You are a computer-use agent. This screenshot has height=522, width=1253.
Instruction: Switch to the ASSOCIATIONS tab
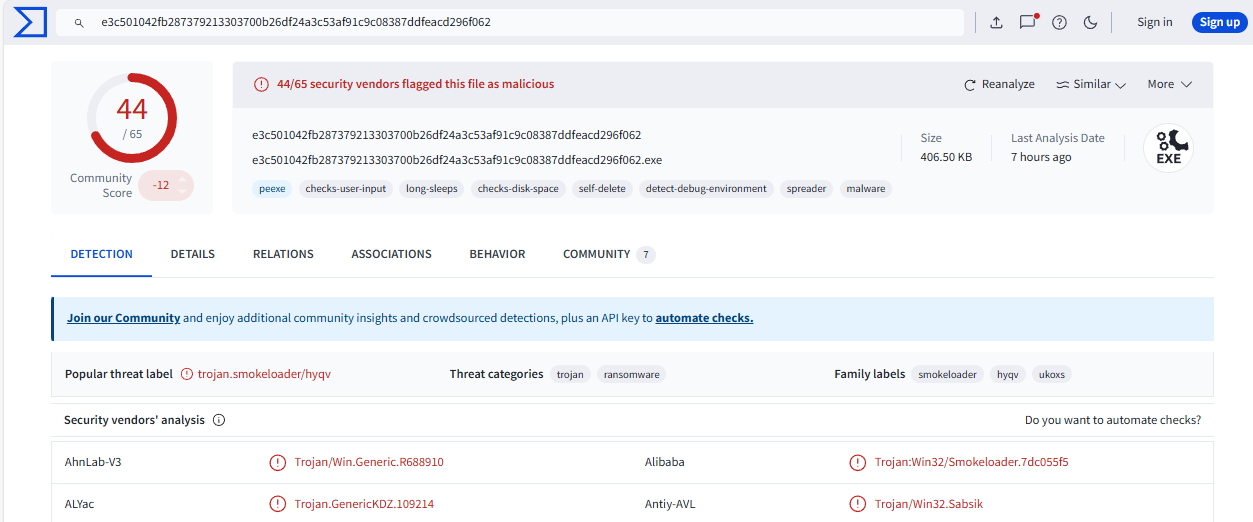(391, 254)
